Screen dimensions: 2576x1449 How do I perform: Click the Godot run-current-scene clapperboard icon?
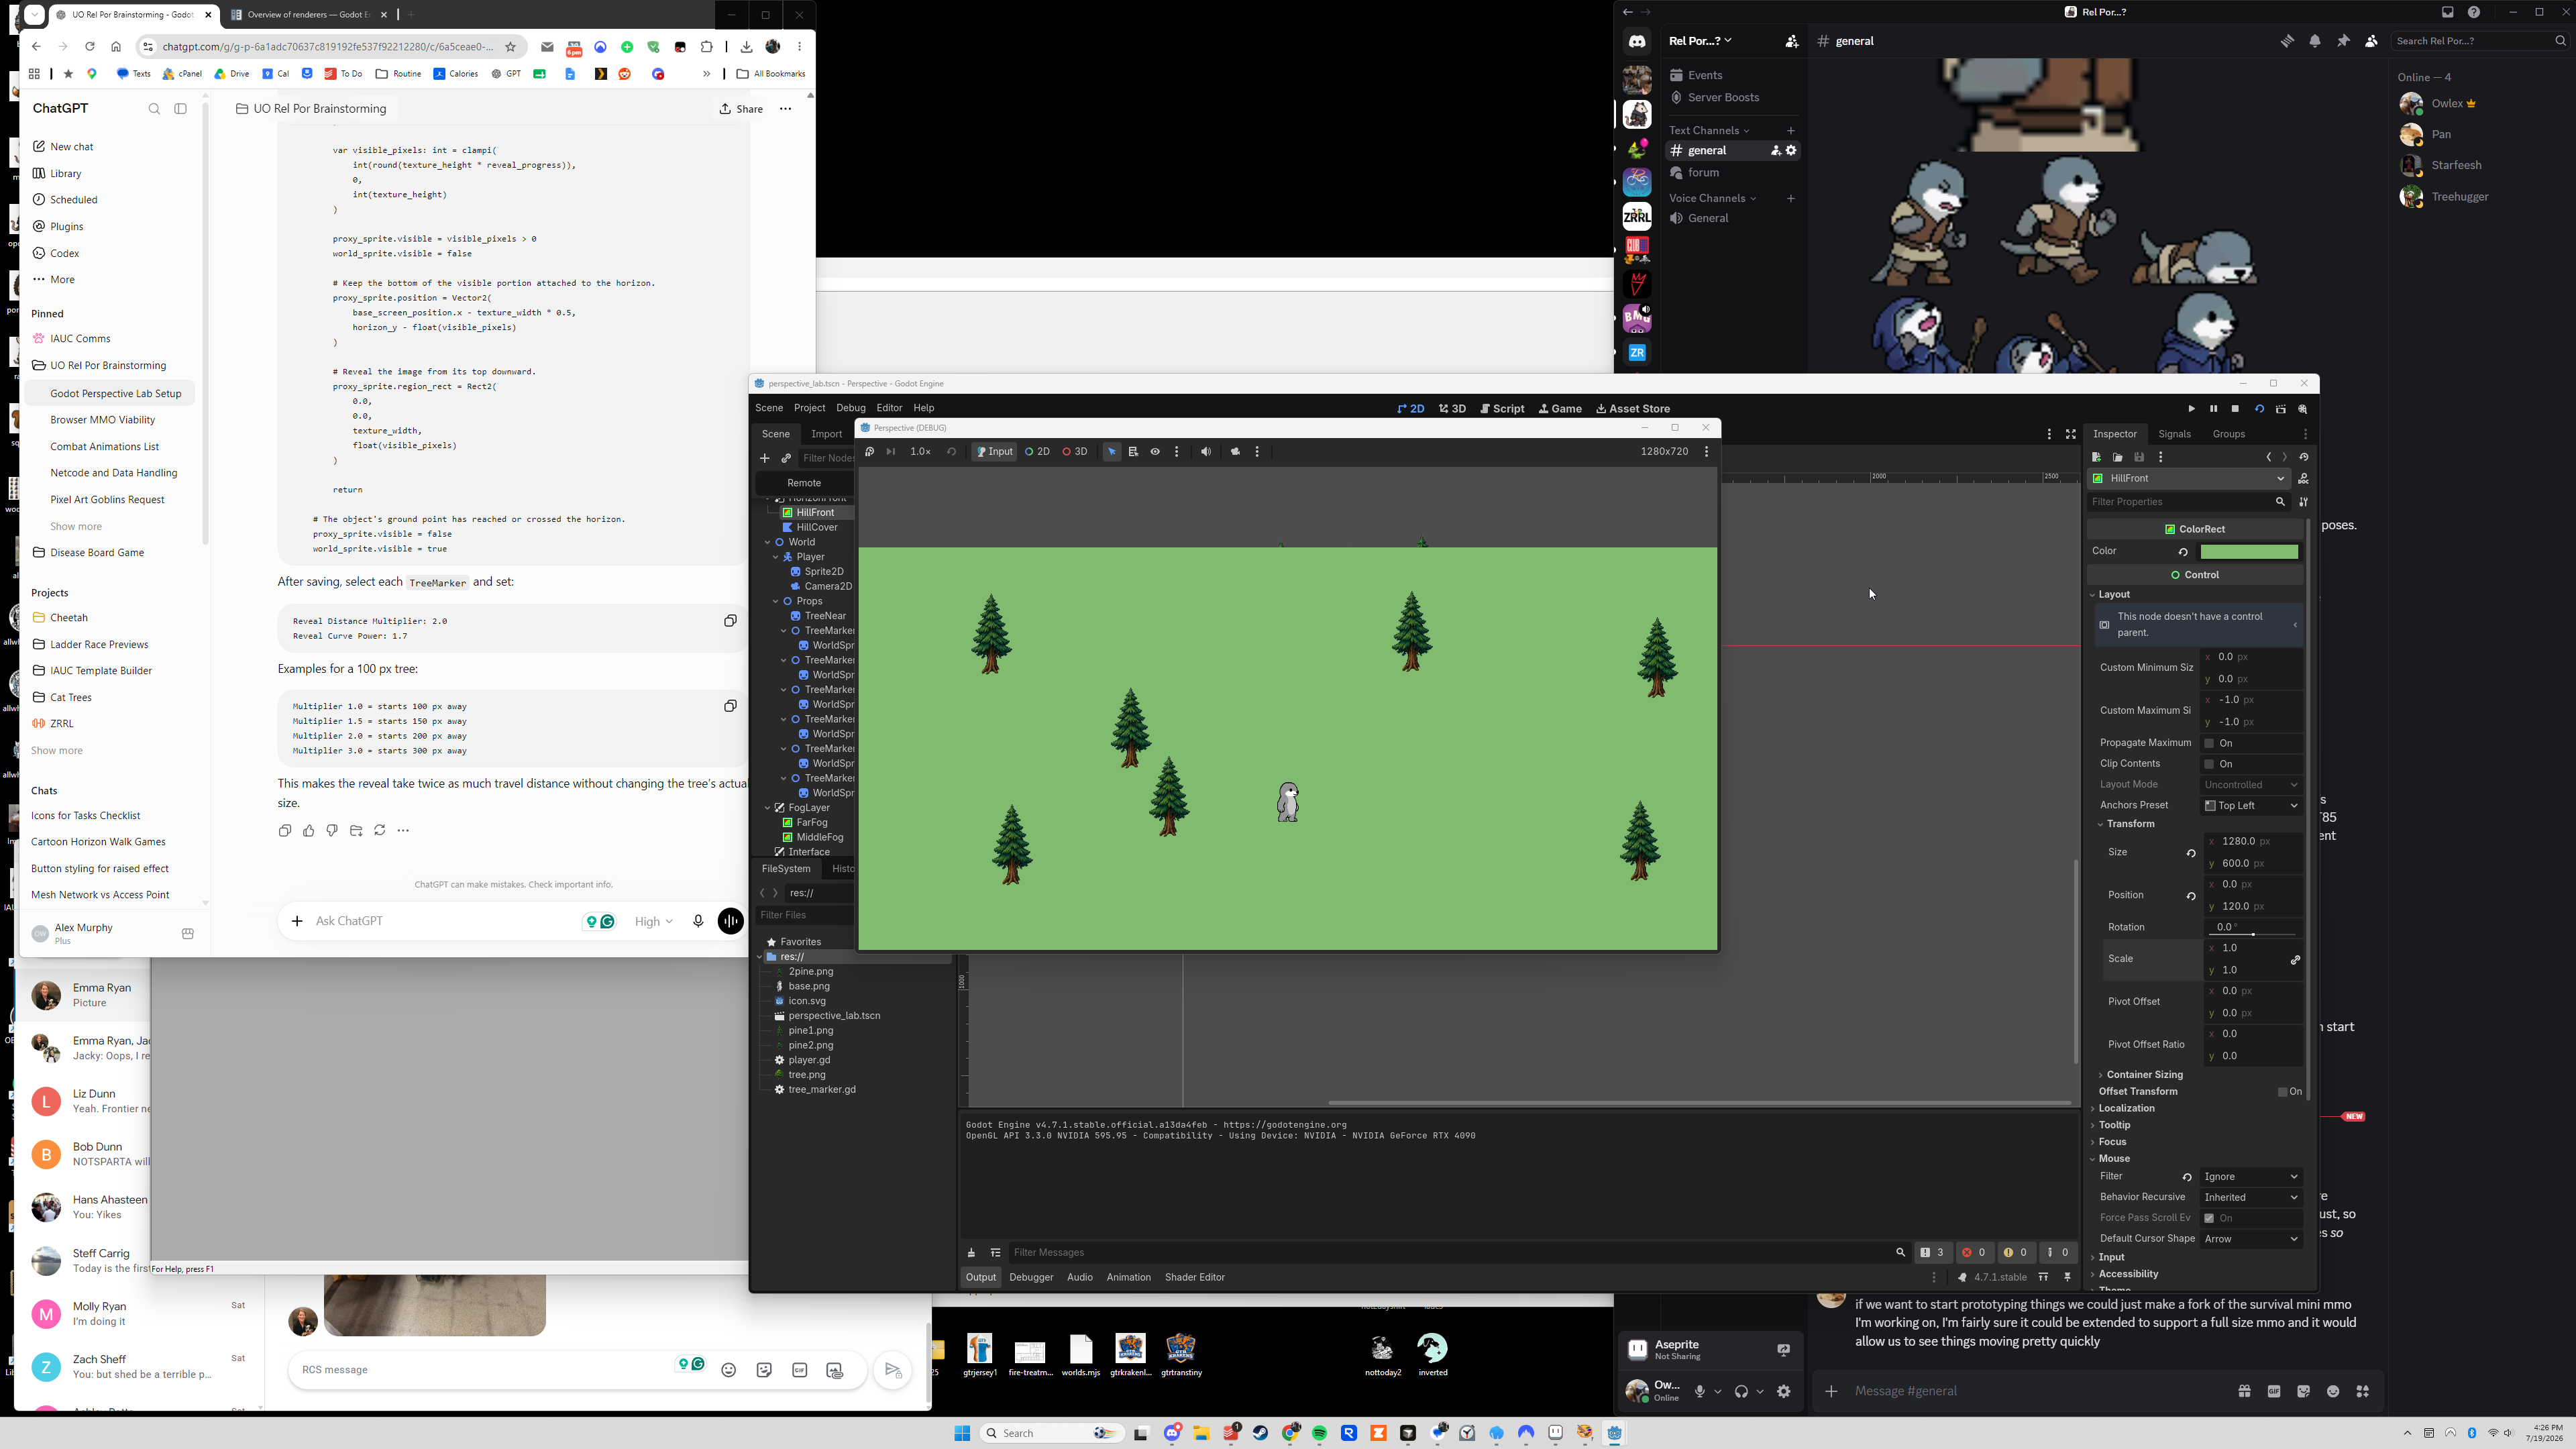coord(2281,409)
